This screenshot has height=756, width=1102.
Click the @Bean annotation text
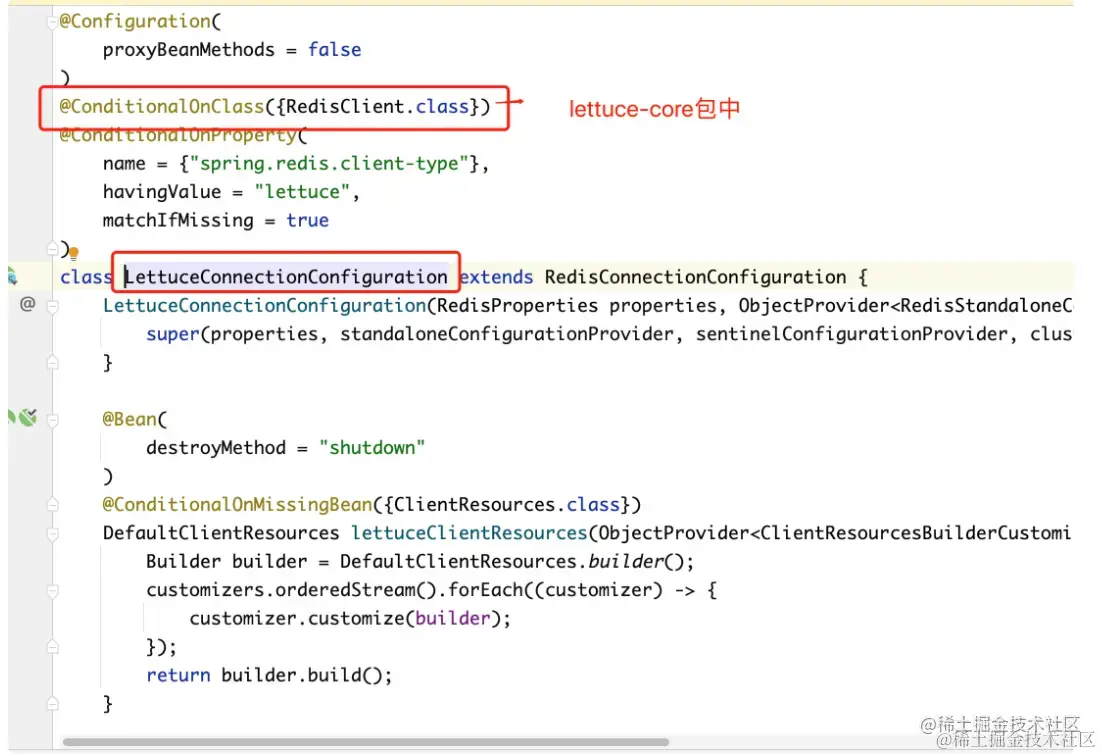tap(129, 419)
